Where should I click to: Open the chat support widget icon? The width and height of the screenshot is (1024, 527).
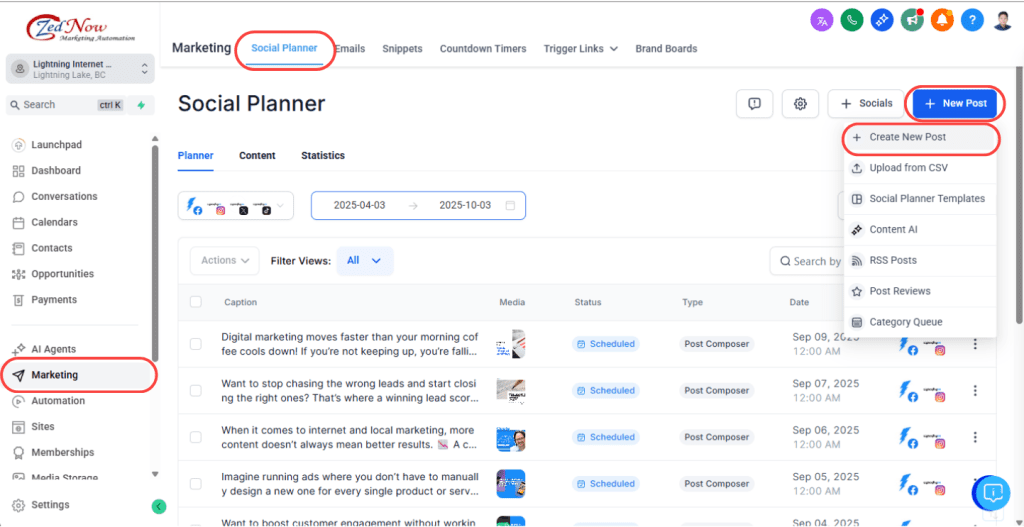(992, 492)
